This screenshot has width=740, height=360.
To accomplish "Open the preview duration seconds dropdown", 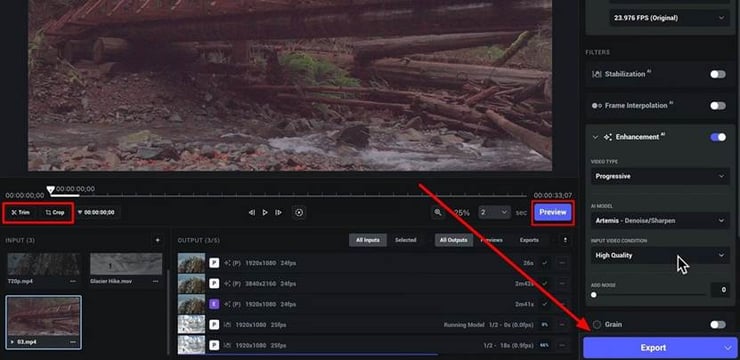I will (494, 213).
